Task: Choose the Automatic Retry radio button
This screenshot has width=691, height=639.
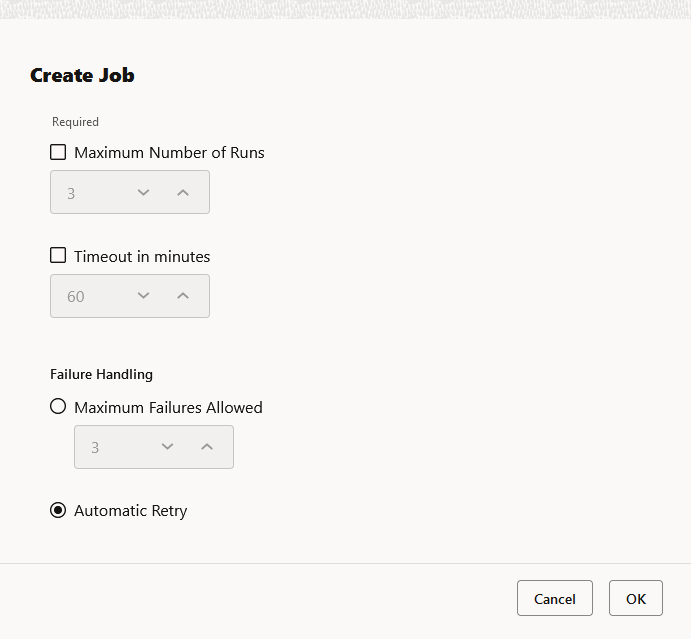Action: coord(58,510)
